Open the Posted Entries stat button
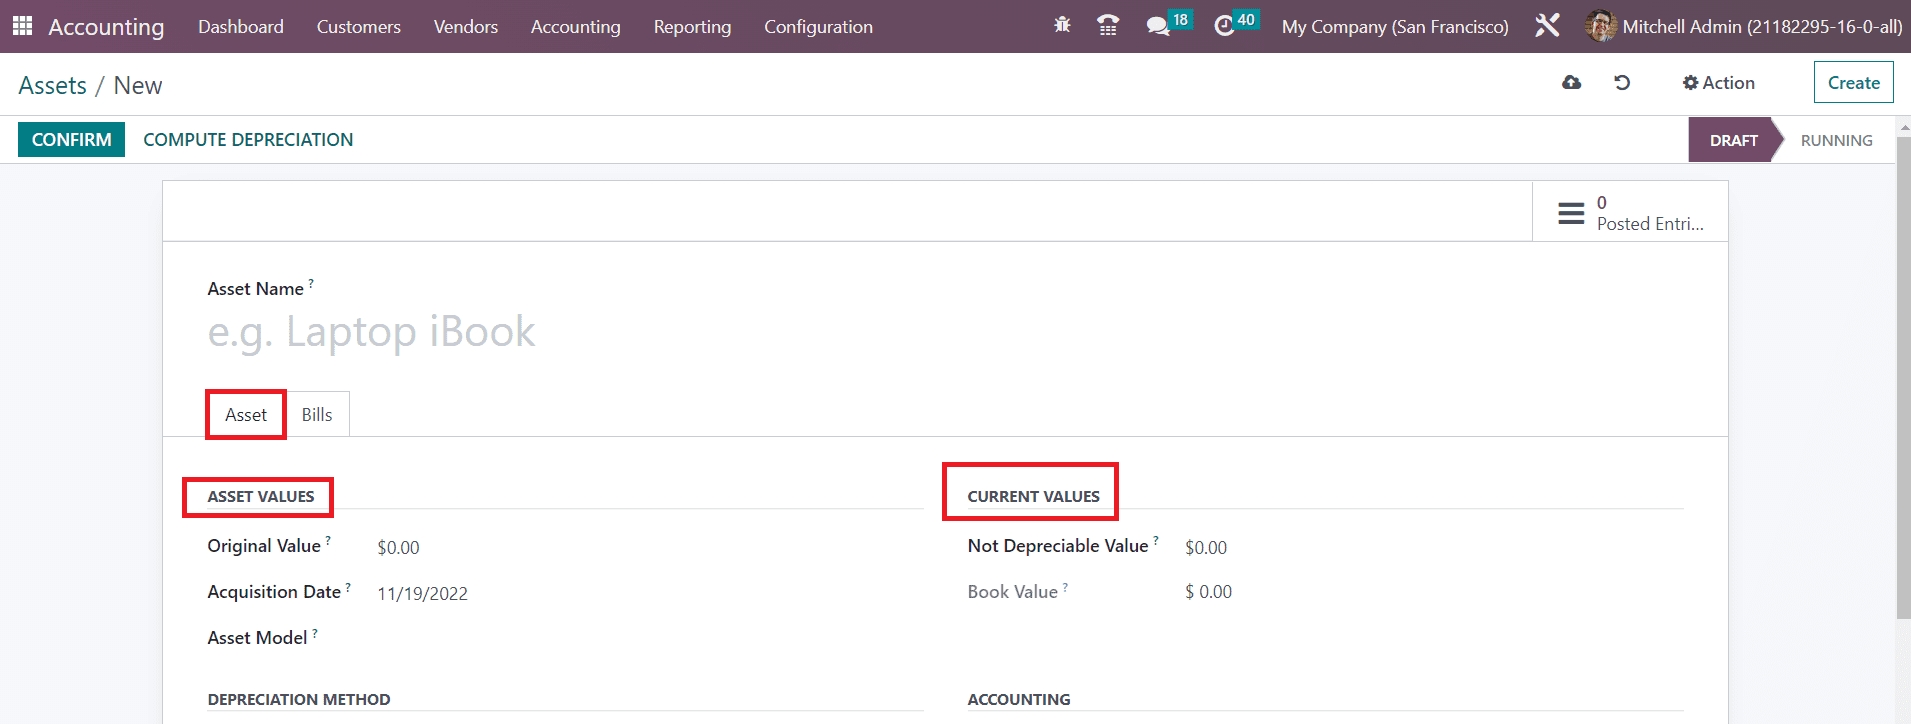The height and width of the screenshot is (724, 1911). (1629, 212)
